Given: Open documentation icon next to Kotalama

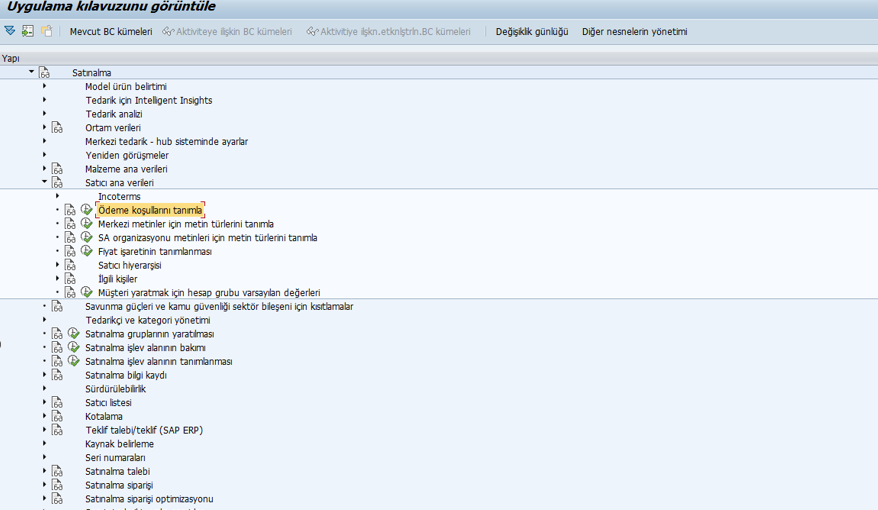Looking at the screenshot, I should pyautogui.click(x=57, y=417).
